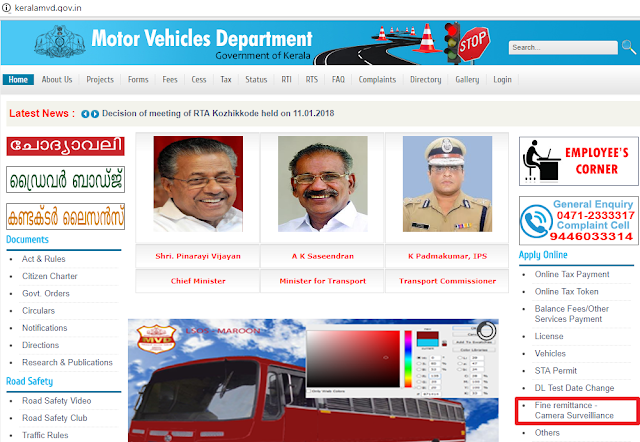Image resolution: width=640 pixels, height=442 pixels.
Task: Click the red Malayalam questionnaire banner
Action: pos(65,146)
